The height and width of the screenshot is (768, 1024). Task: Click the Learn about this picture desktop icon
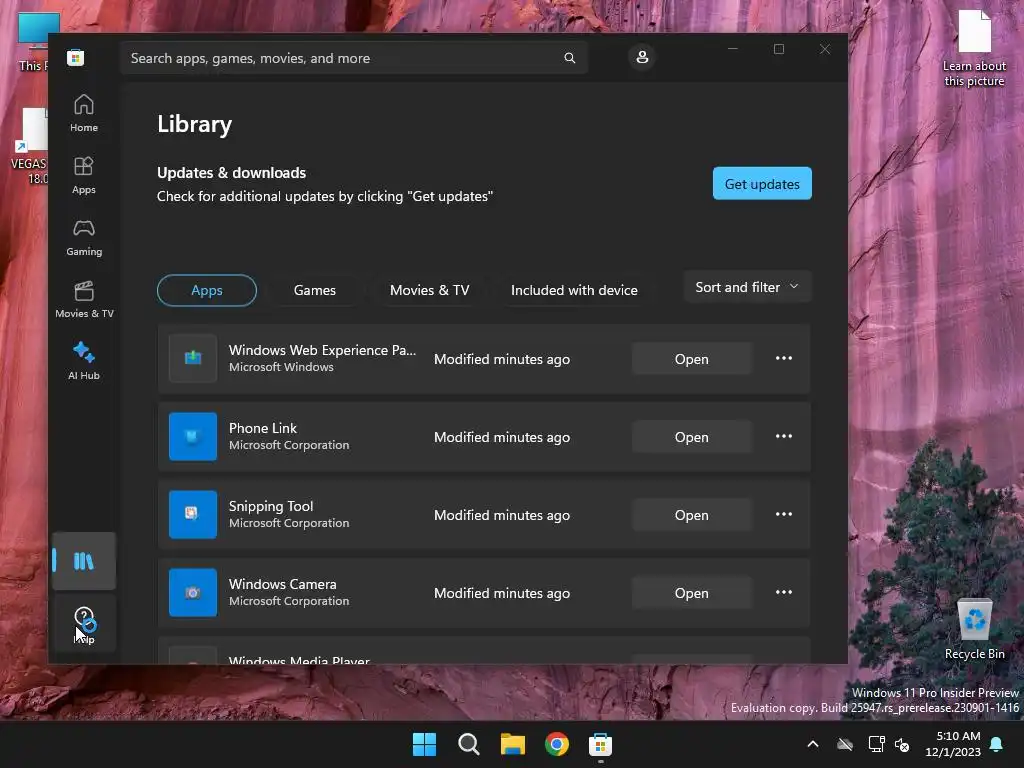(974, 48)
